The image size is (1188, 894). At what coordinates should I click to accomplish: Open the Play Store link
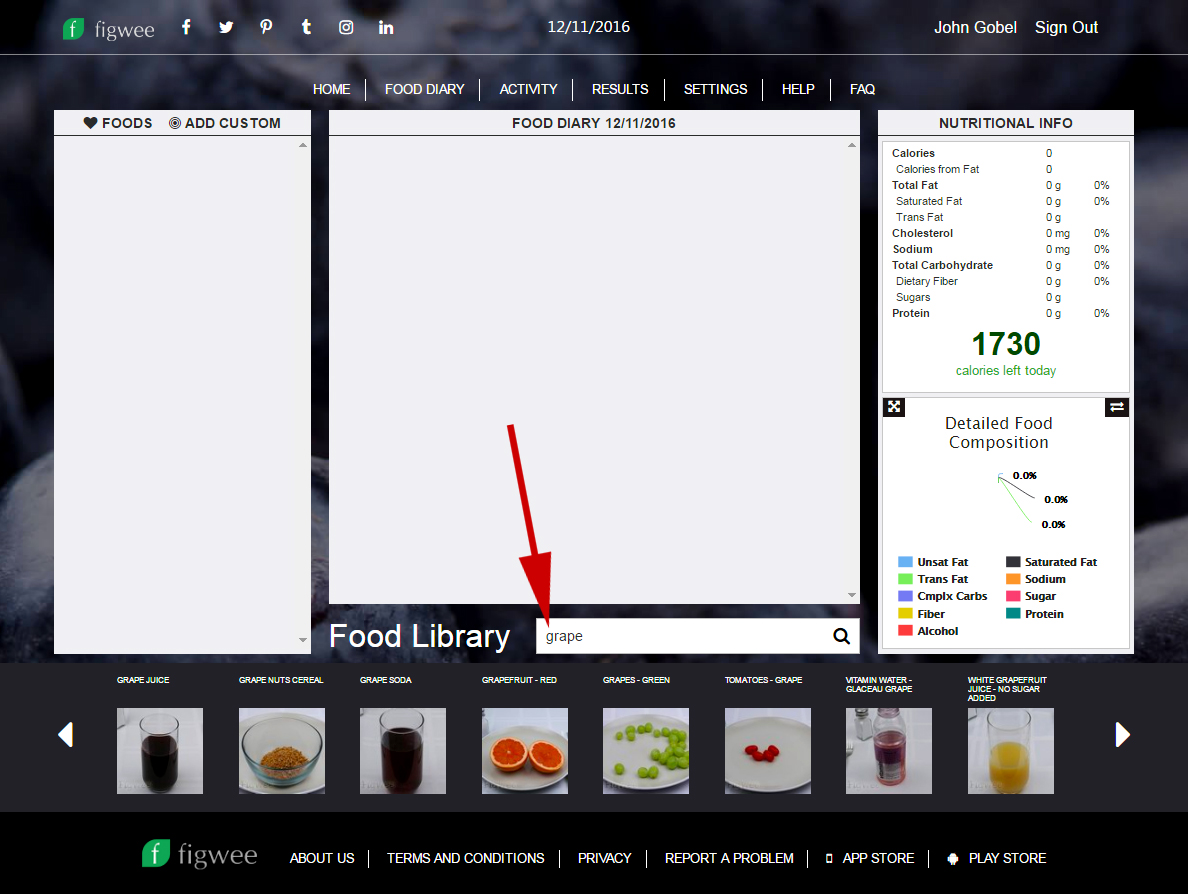(997, 858)
